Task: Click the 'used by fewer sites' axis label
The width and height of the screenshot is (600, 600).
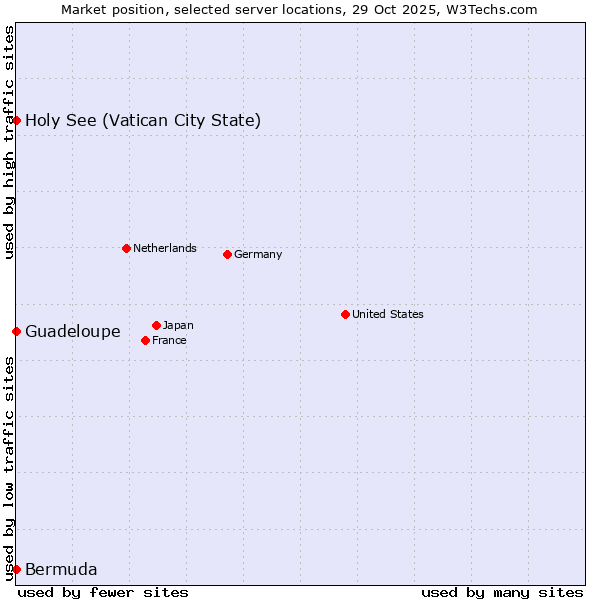Action: point(103,592)
